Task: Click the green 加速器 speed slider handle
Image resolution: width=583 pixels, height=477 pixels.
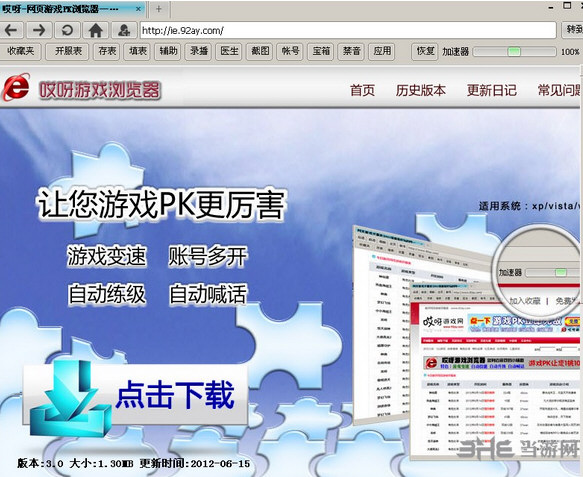Action: (x=514, y=51)
